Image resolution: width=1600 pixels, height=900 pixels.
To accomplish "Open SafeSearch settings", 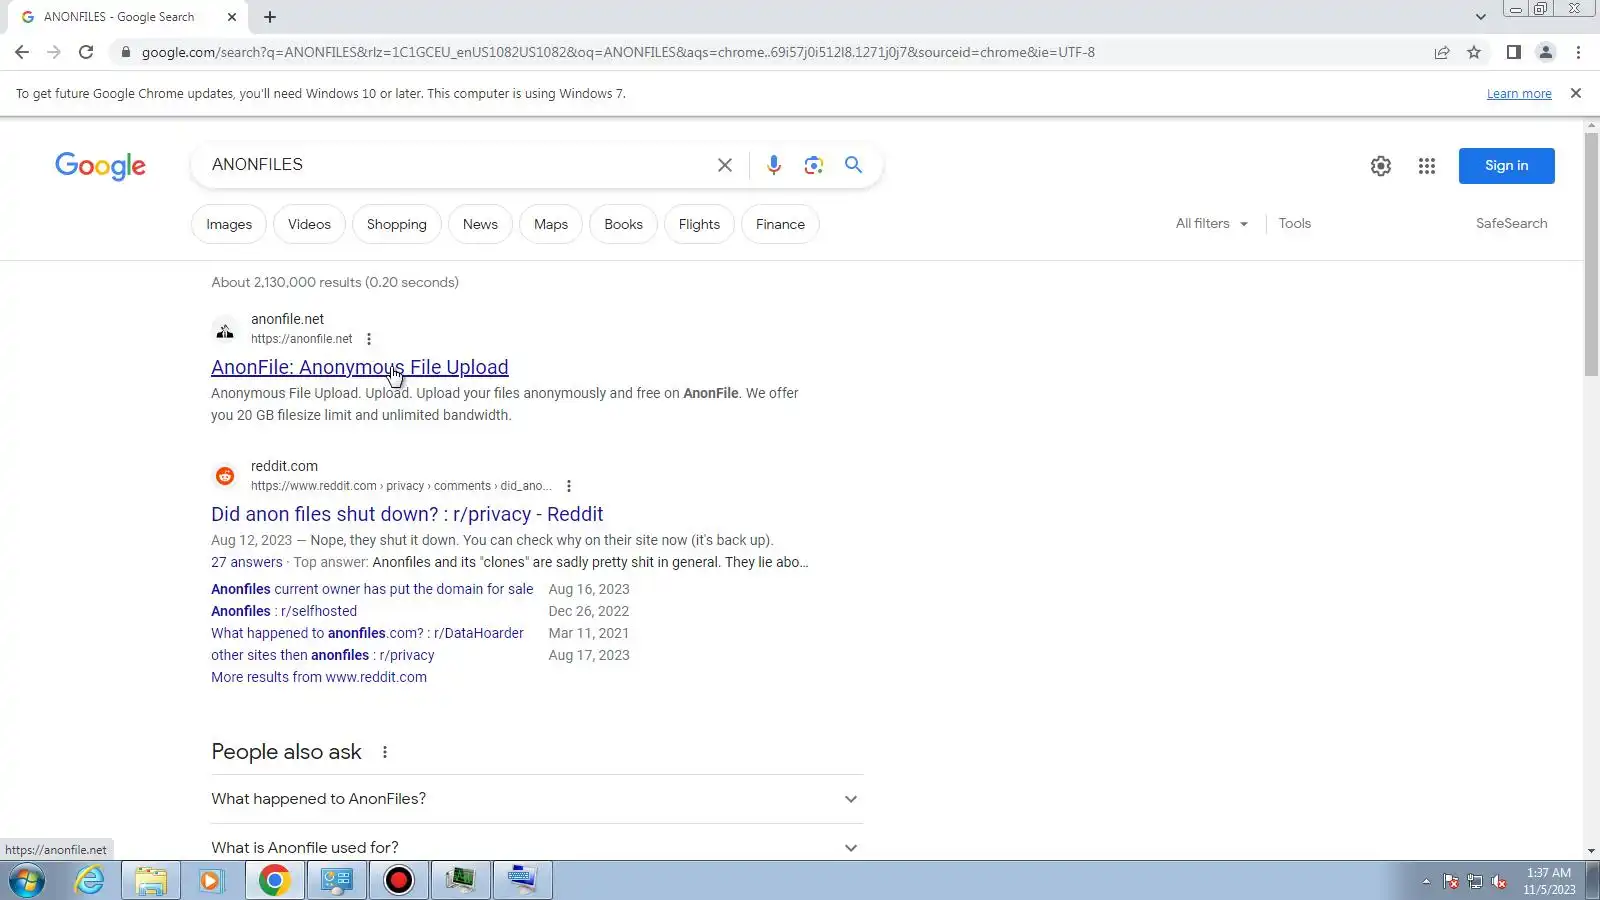I will pos(1511,224).
